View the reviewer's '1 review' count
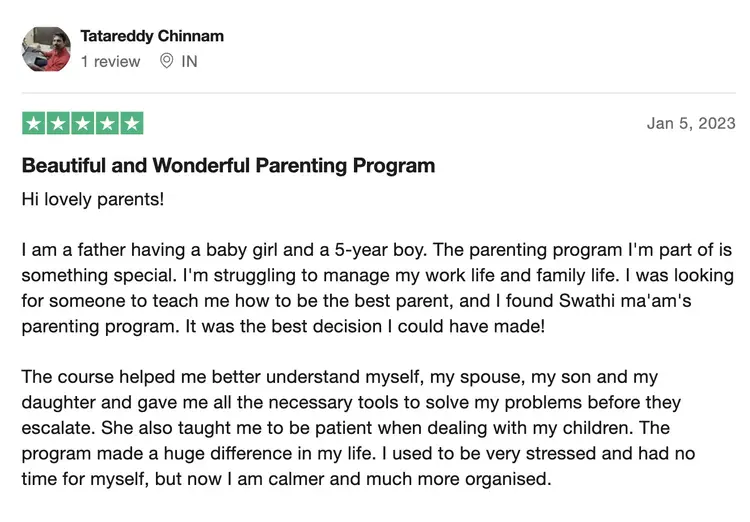Image resolution: width=750 pixels, height=522 pixels. [x=111, y=61]
